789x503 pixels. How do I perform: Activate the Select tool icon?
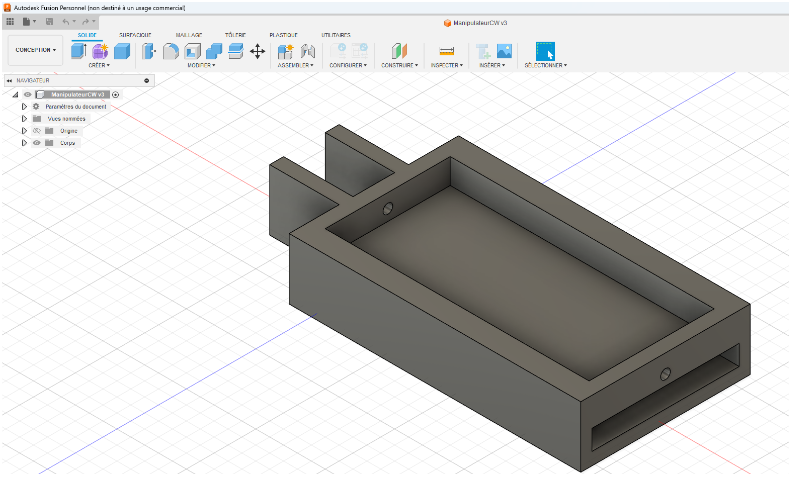[x=545, y=51]
